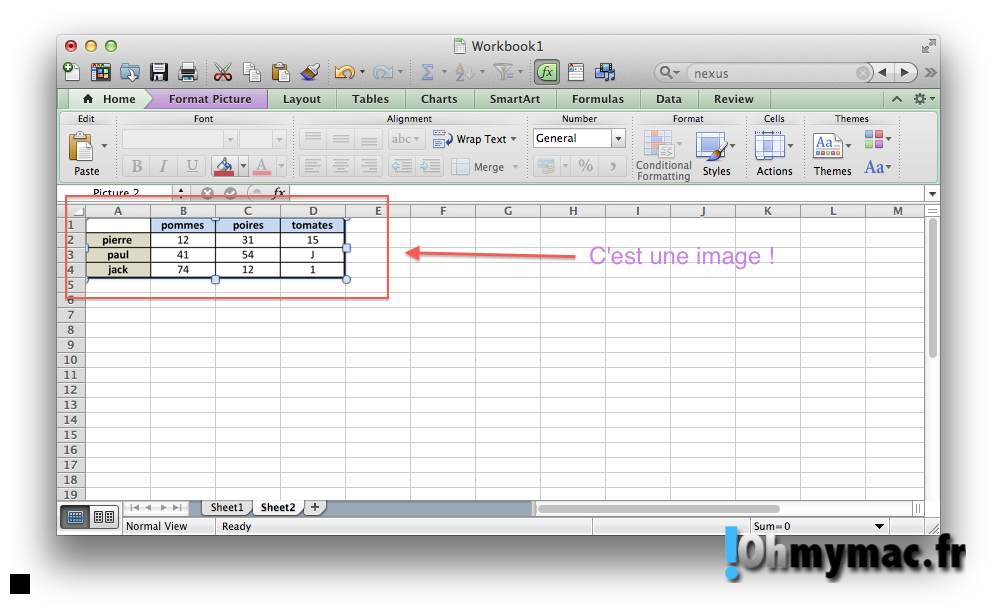Select the Sheet1 worksheet tab
Screen dimensions: 997x614
(226, 507)
